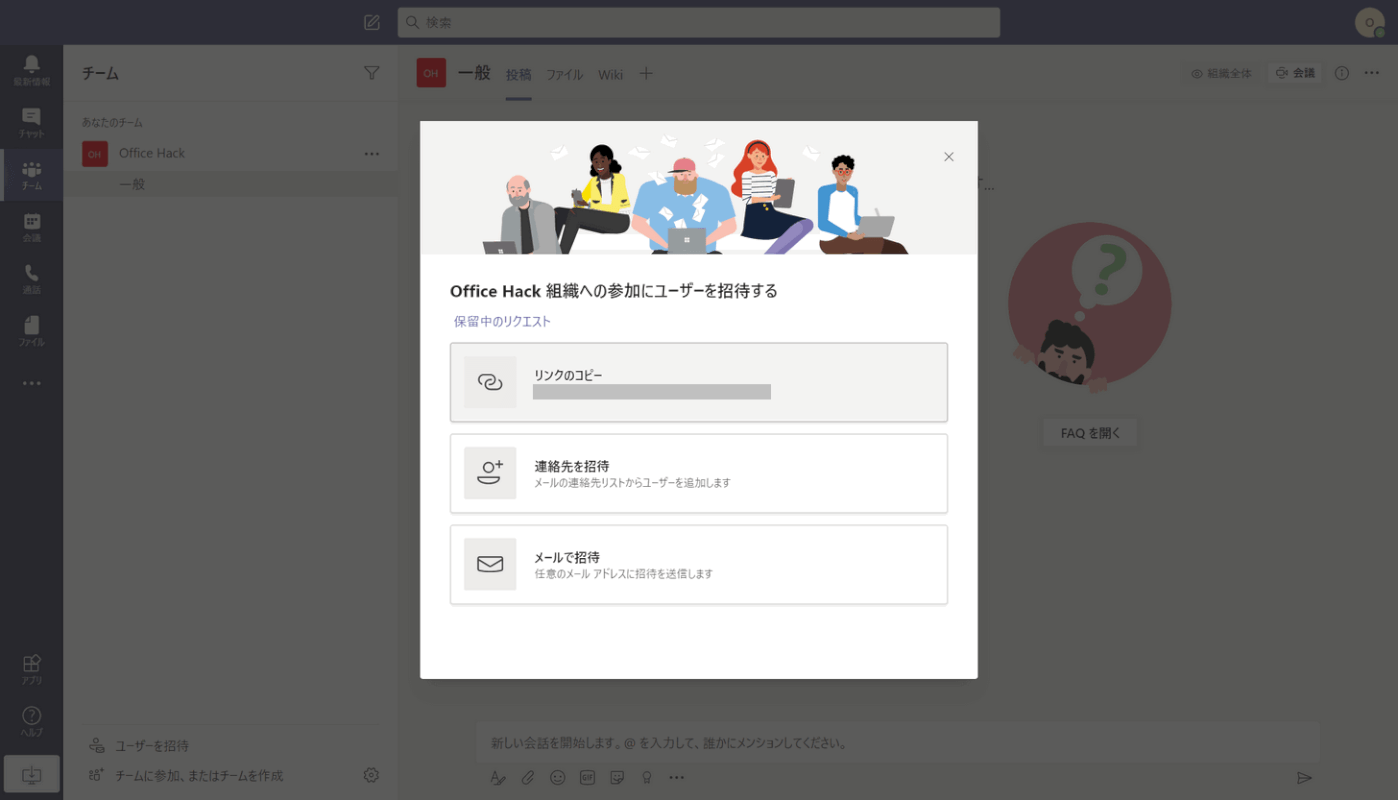
Task: Start a new chat with compose icon
Action: point(372,22)
